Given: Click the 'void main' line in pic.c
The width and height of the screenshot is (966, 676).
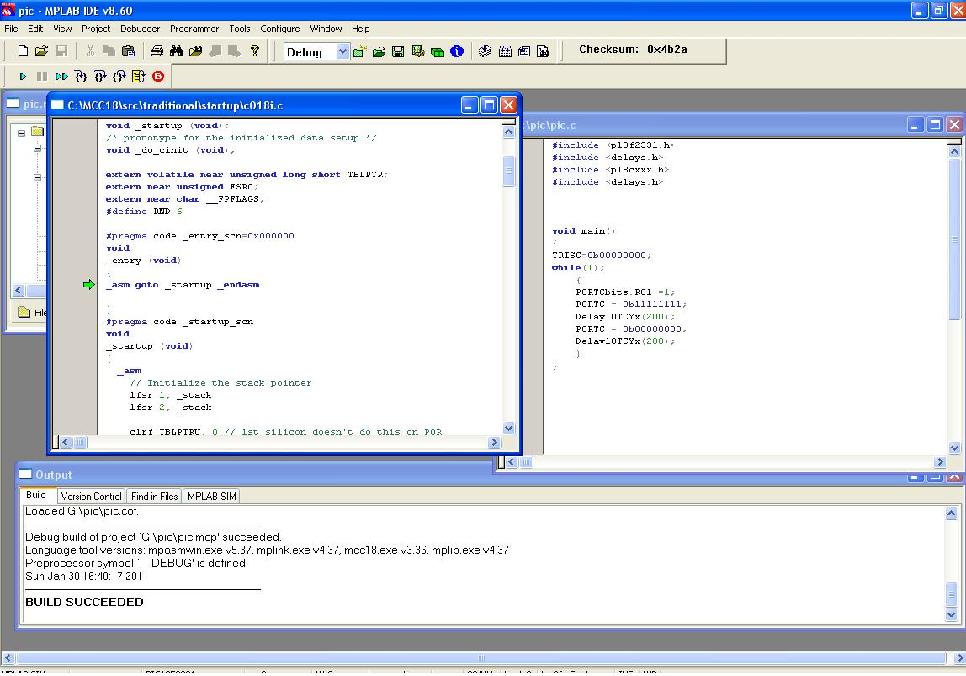Looking at the screenshot, I should [583, 231].
